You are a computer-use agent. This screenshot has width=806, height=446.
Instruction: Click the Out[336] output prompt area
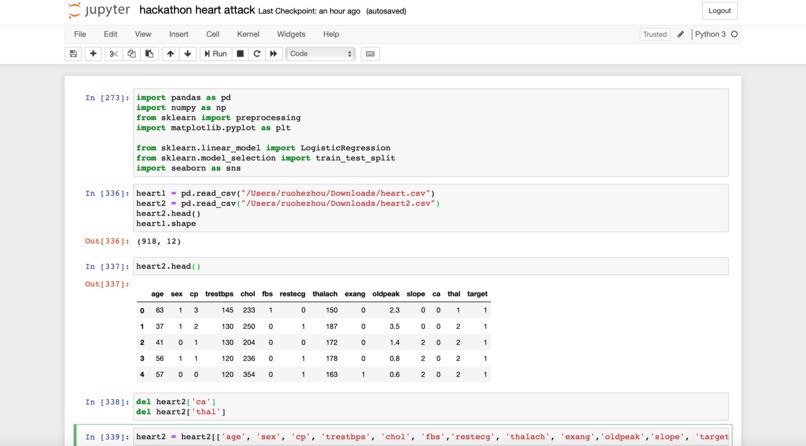pos(107,241)
